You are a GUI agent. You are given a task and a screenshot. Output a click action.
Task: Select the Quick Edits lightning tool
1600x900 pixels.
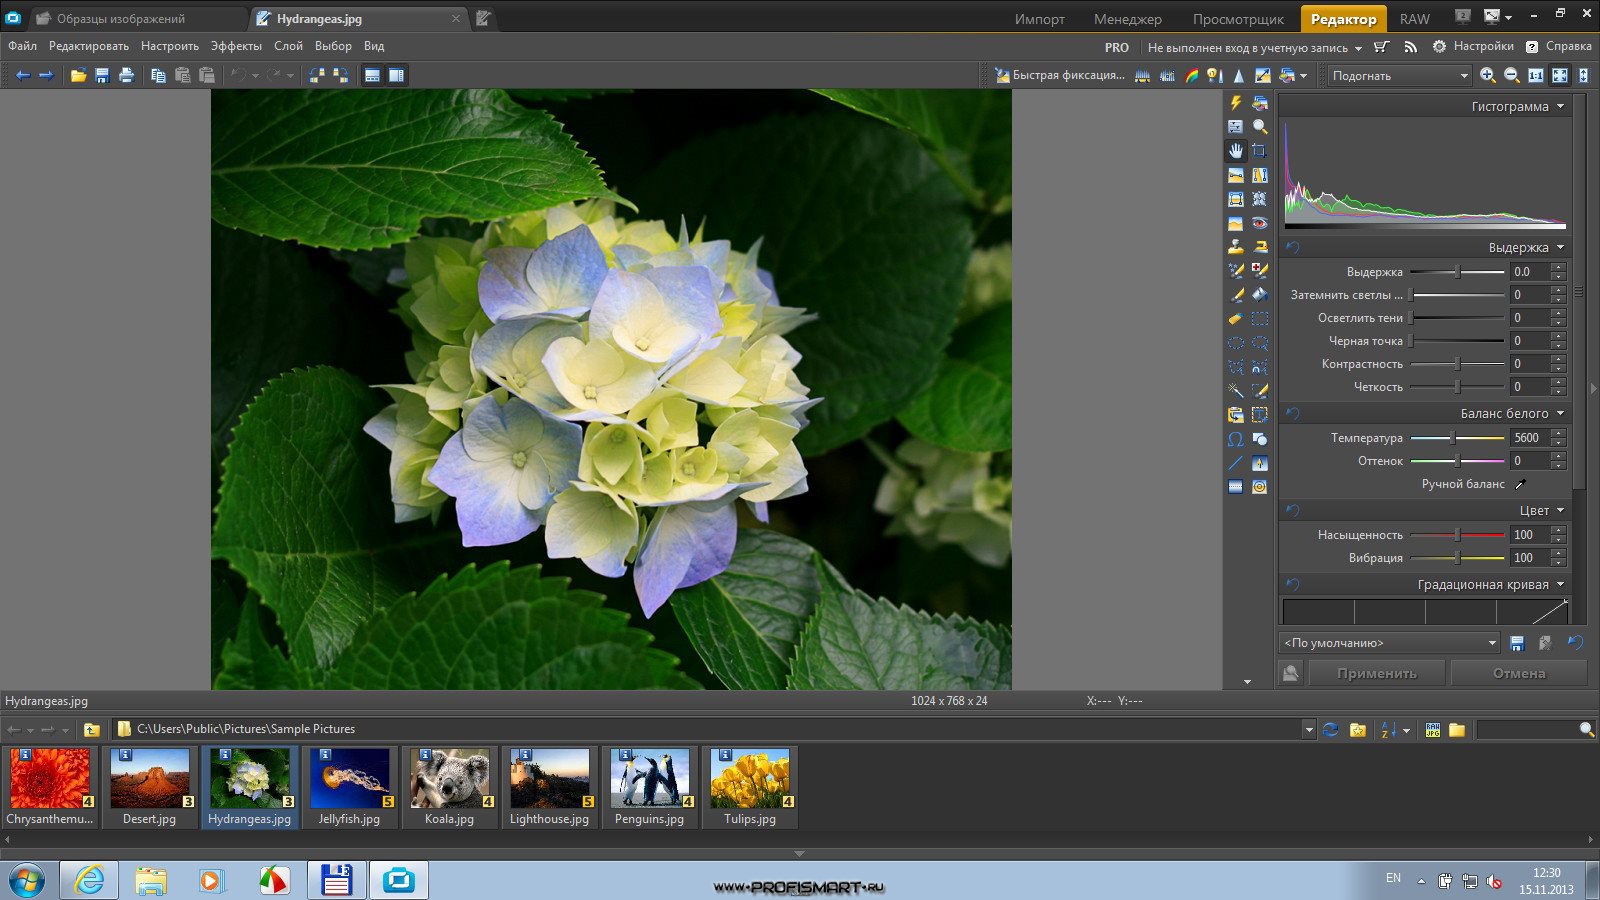(1236, 102)
